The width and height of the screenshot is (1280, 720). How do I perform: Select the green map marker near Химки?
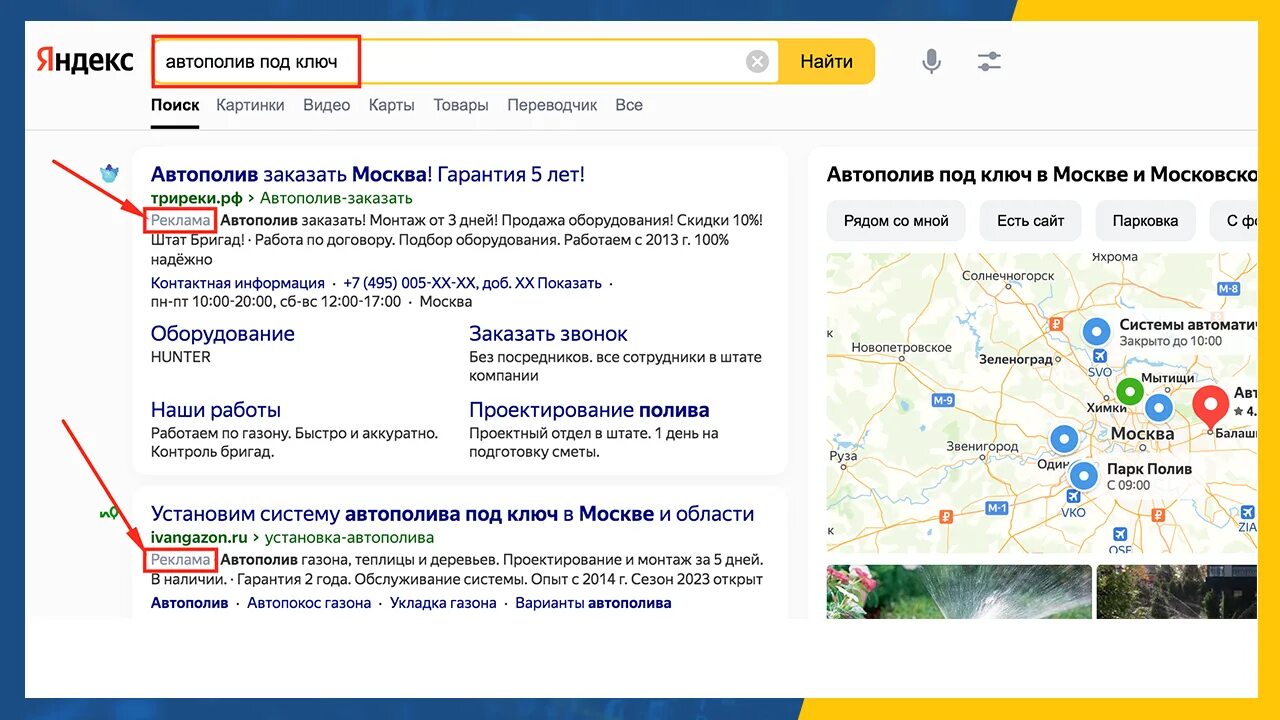pyautogui.click(x=1130, y=392)
